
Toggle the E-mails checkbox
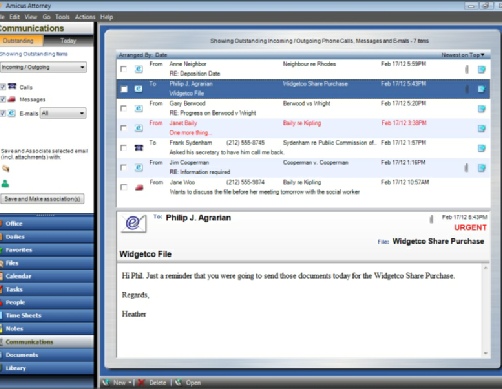click(3, 113)
